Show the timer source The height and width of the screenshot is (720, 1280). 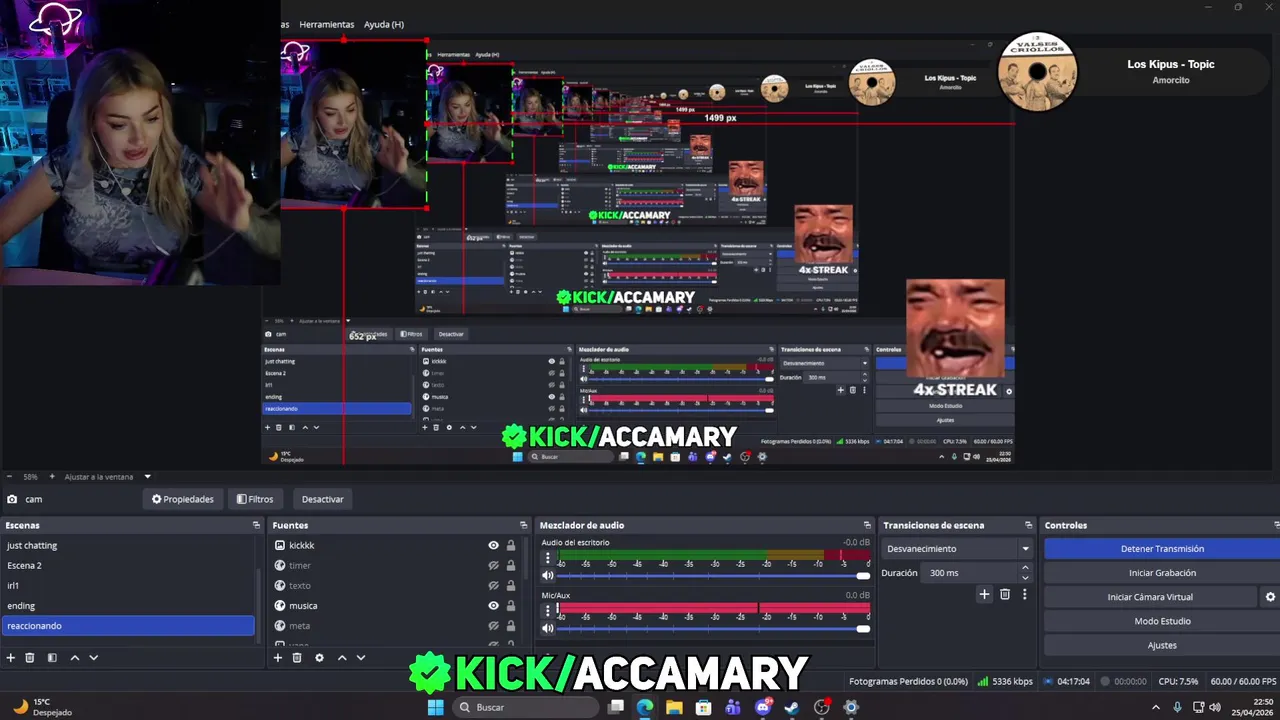coord(493,566)
